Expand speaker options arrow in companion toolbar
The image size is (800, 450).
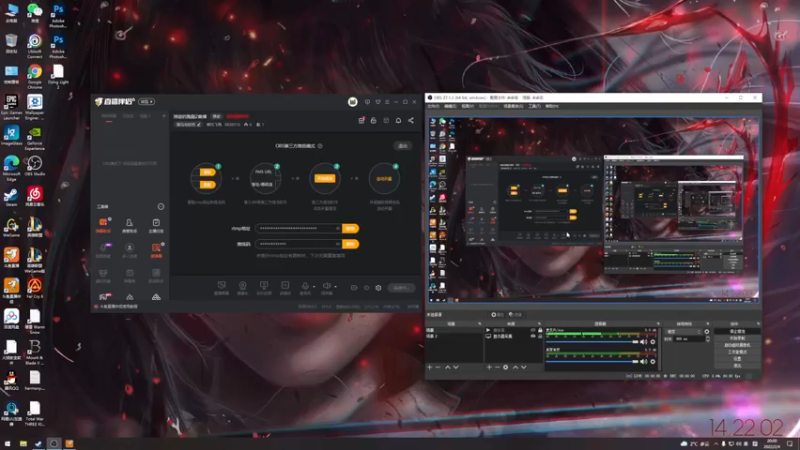click(335, 287)
